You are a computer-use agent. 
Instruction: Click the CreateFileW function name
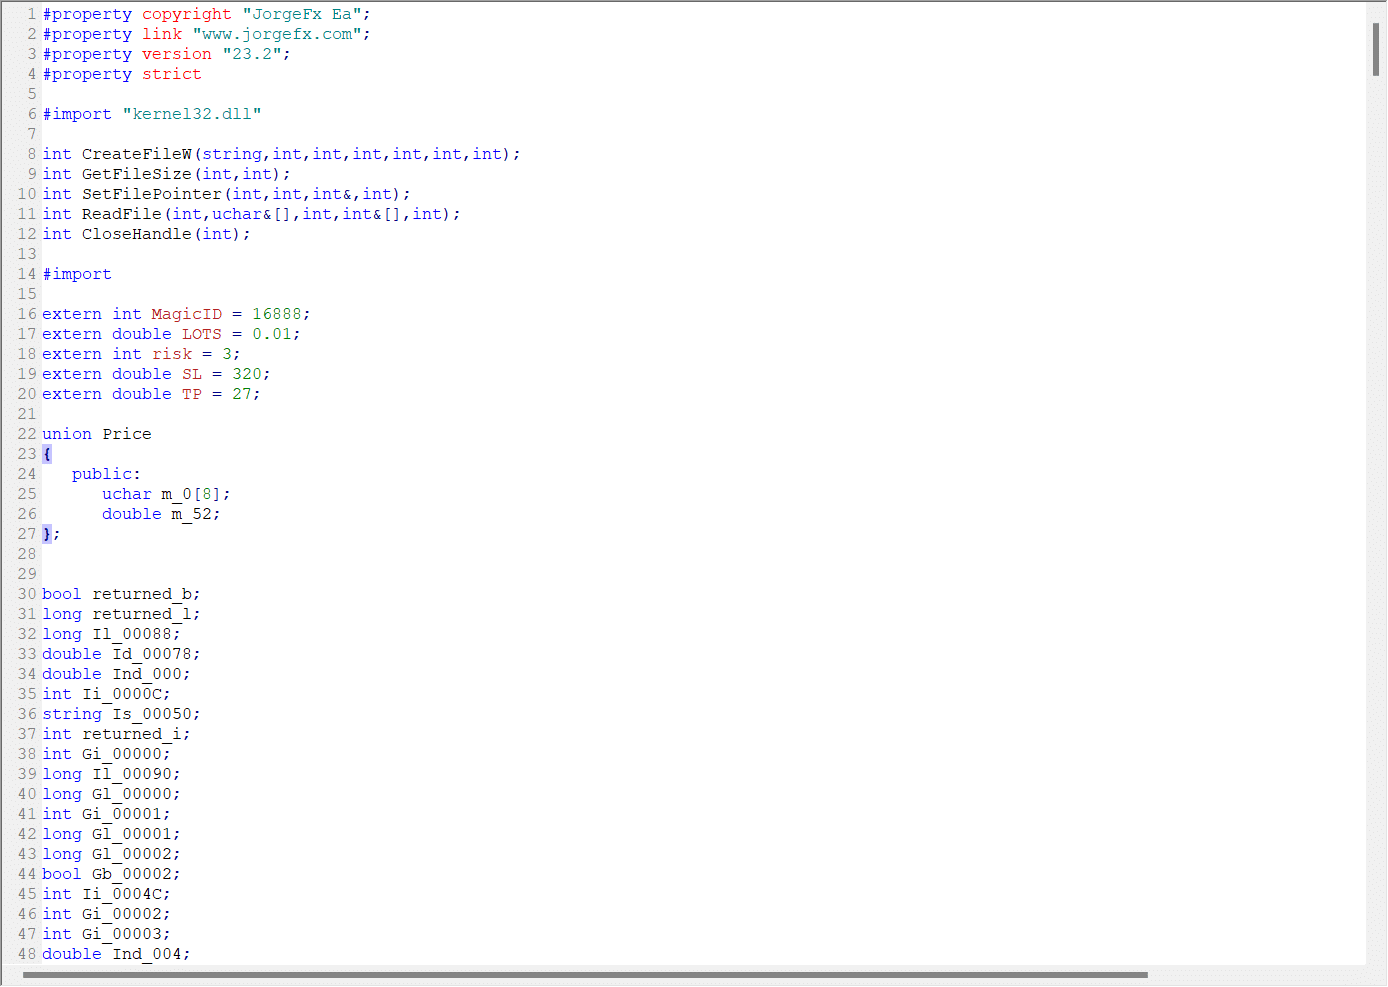coord(137,154)
